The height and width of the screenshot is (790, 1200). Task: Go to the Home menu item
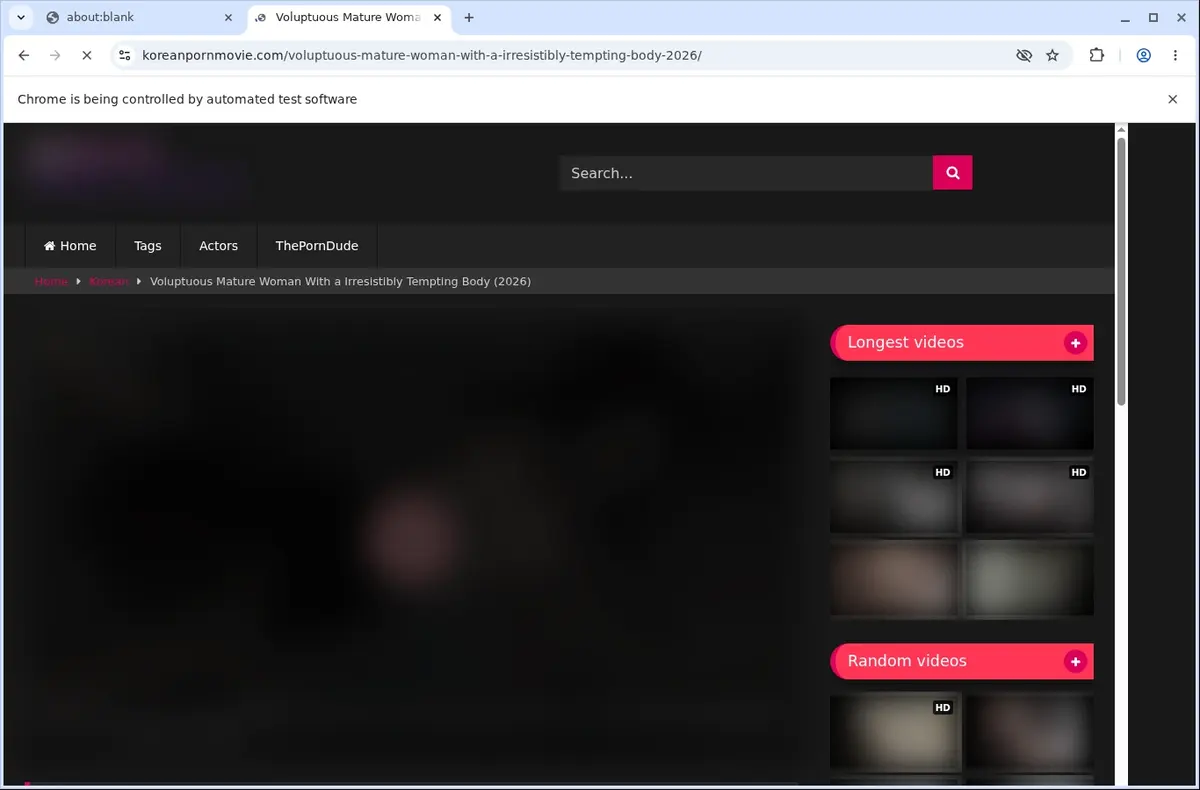coord(70,246)
